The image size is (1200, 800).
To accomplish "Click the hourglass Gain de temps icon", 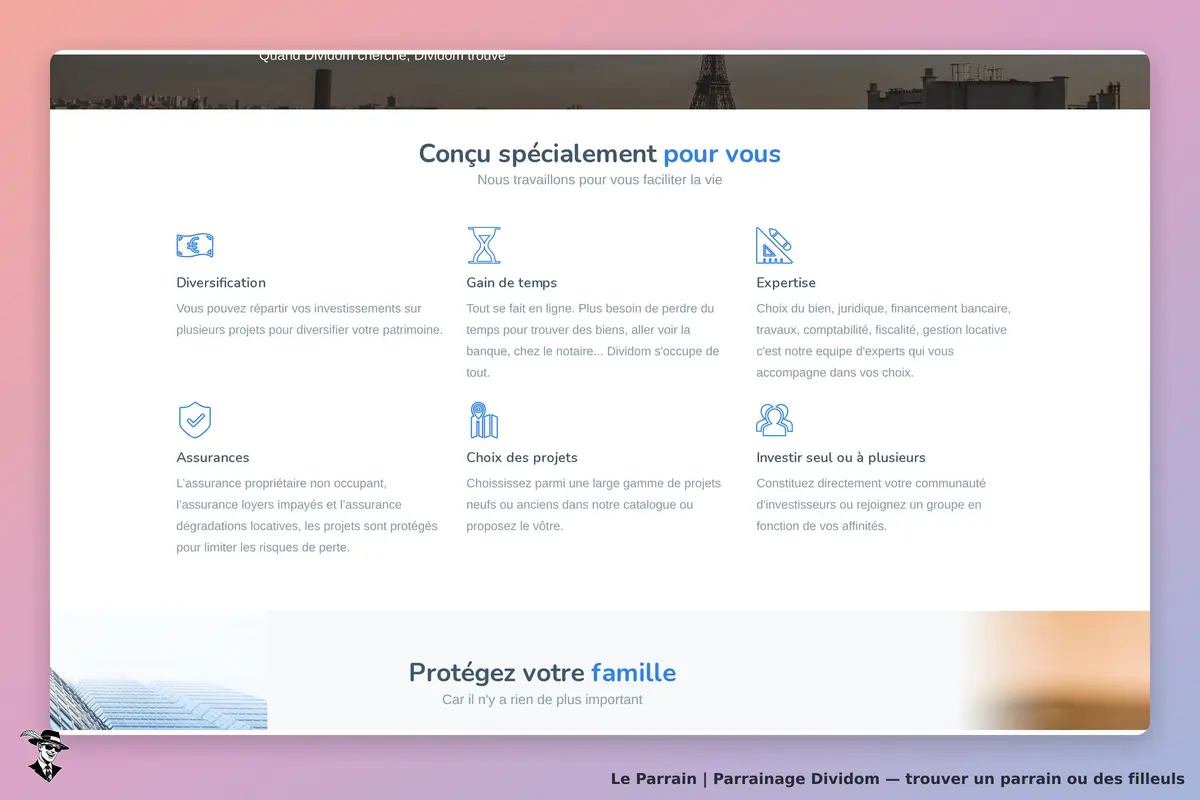I will [484, 245].
